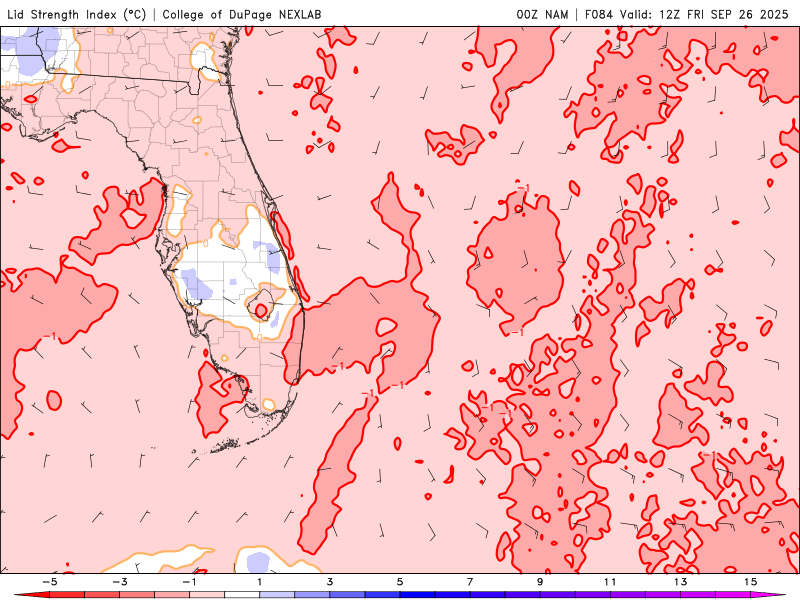Pick the magenta swatch just left of the 15 tick
800x600 pixels.
[733, 595]
